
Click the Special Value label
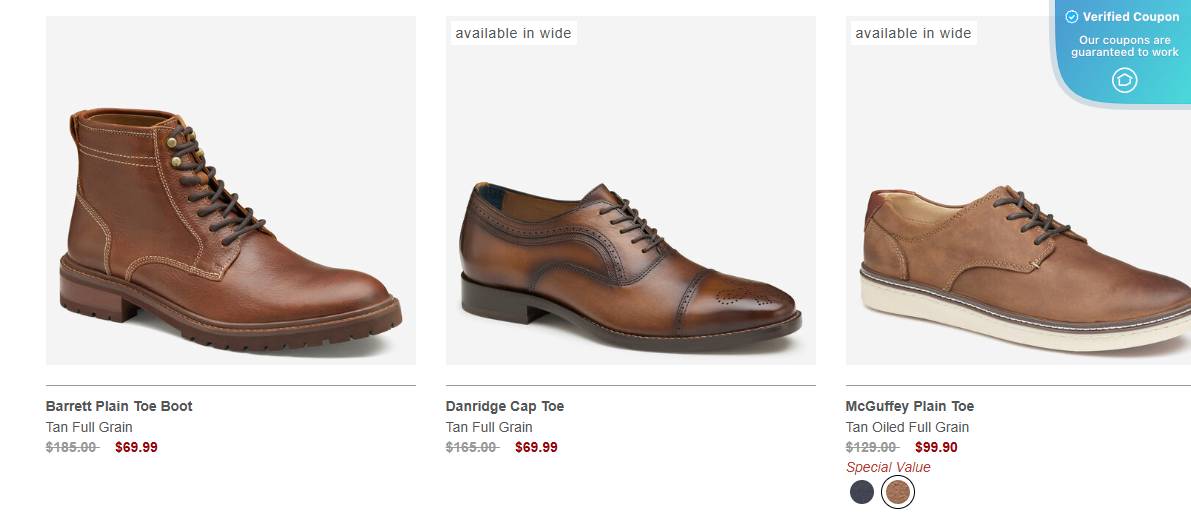pos(888,467)
